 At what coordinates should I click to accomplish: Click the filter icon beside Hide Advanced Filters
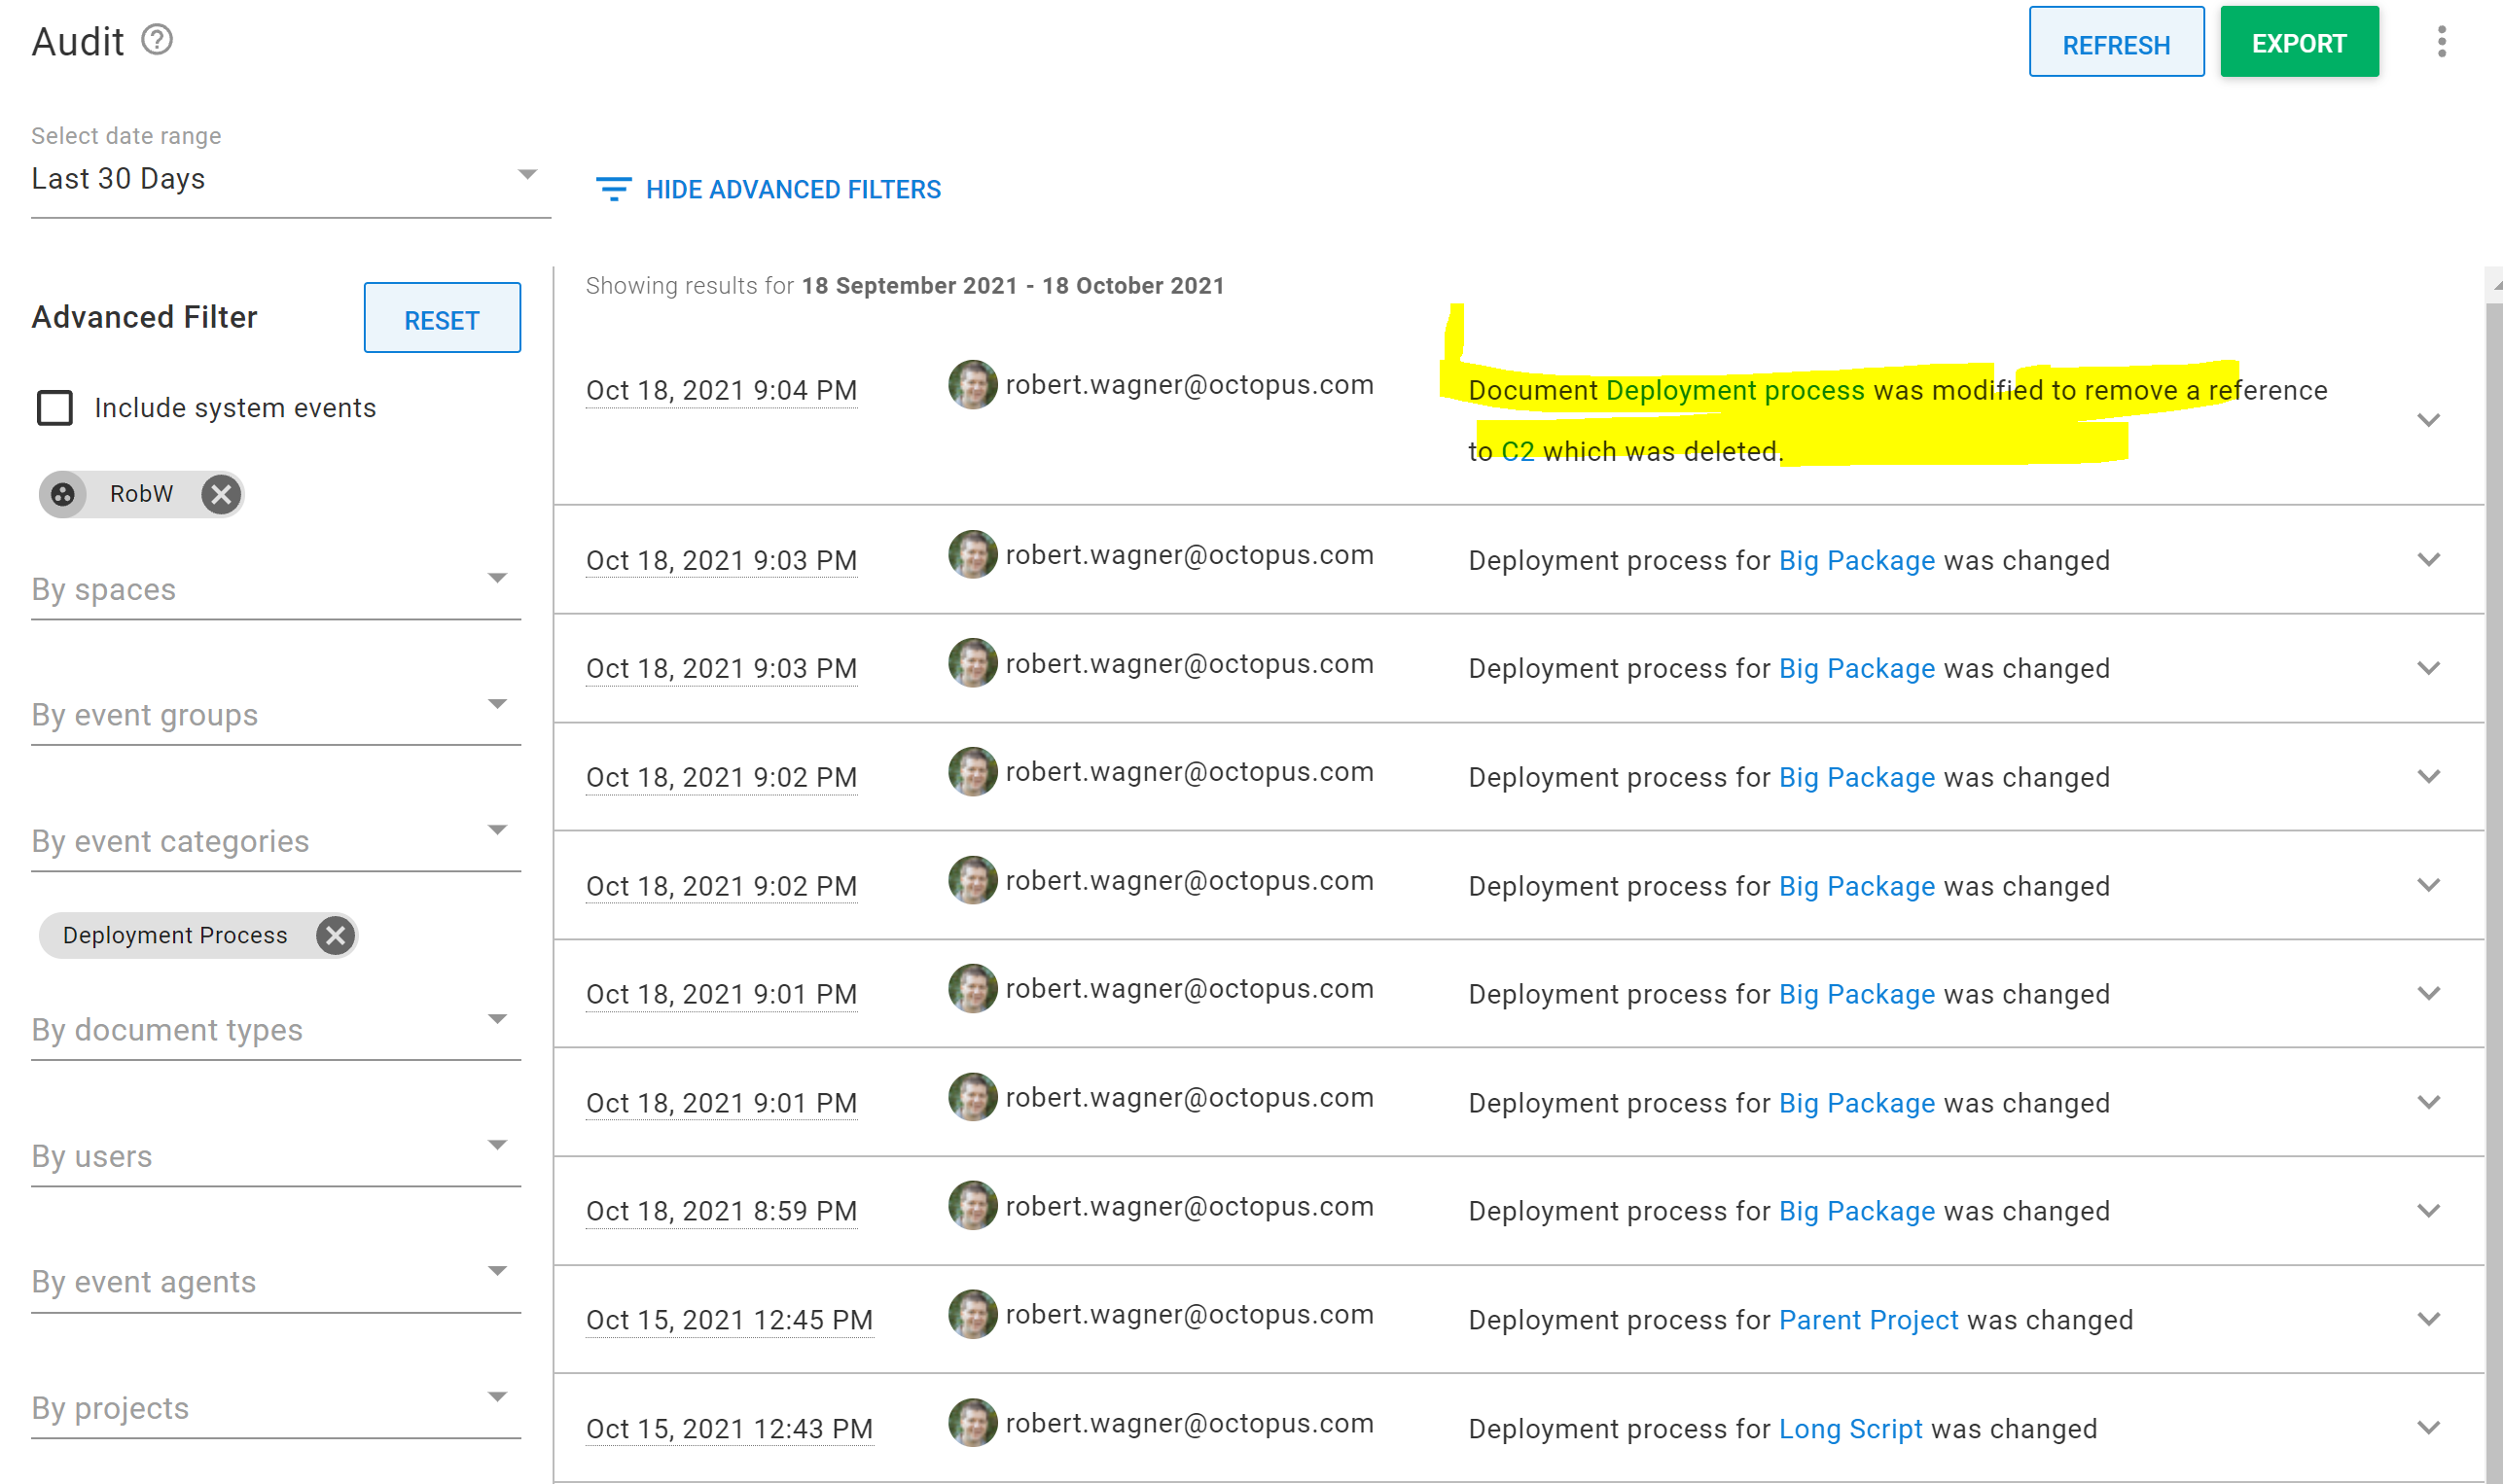(614, 189)
